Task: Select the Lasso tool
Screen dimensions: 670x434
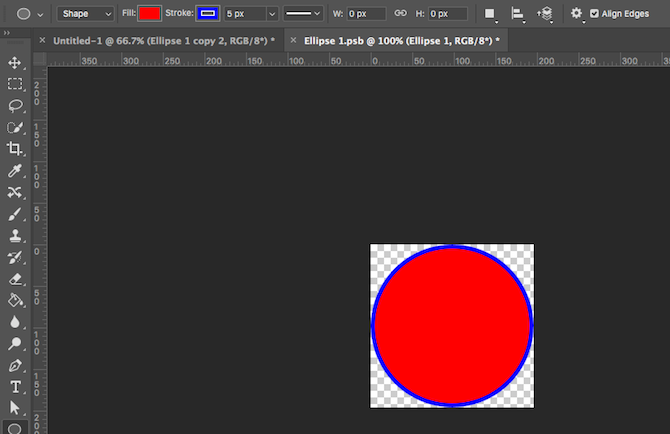Action: pos(15,105)
